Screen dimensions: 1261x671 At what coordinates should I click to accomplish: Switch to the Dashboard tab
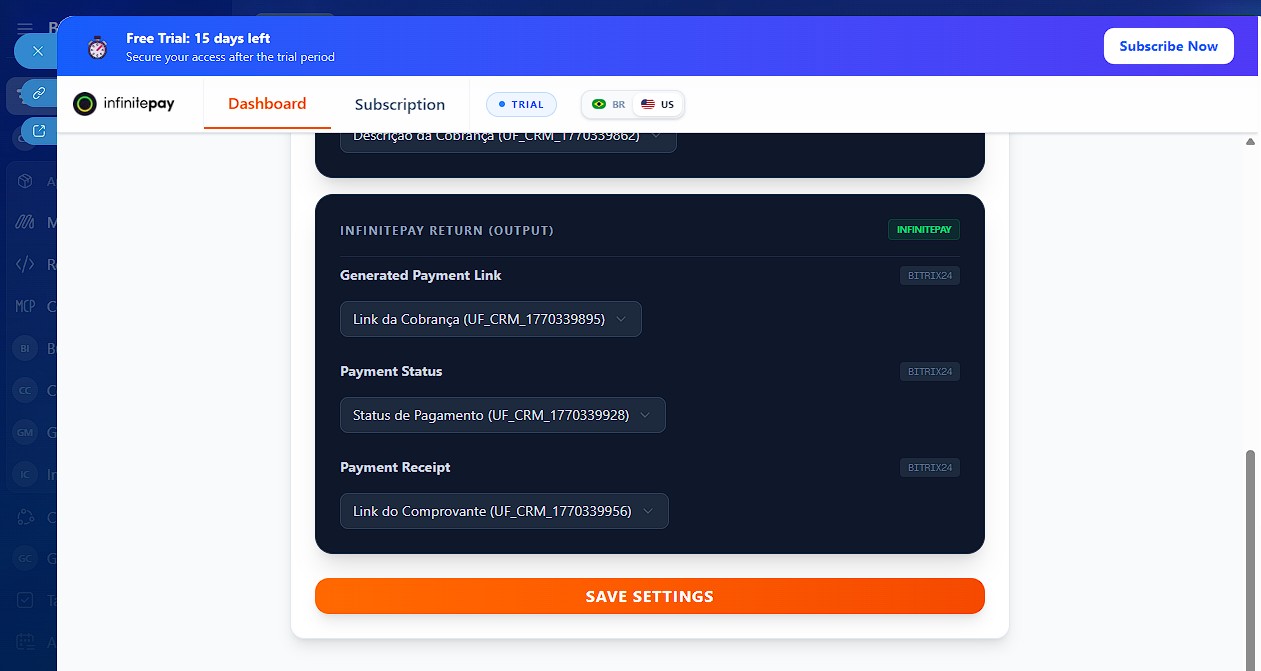(267, 104)
